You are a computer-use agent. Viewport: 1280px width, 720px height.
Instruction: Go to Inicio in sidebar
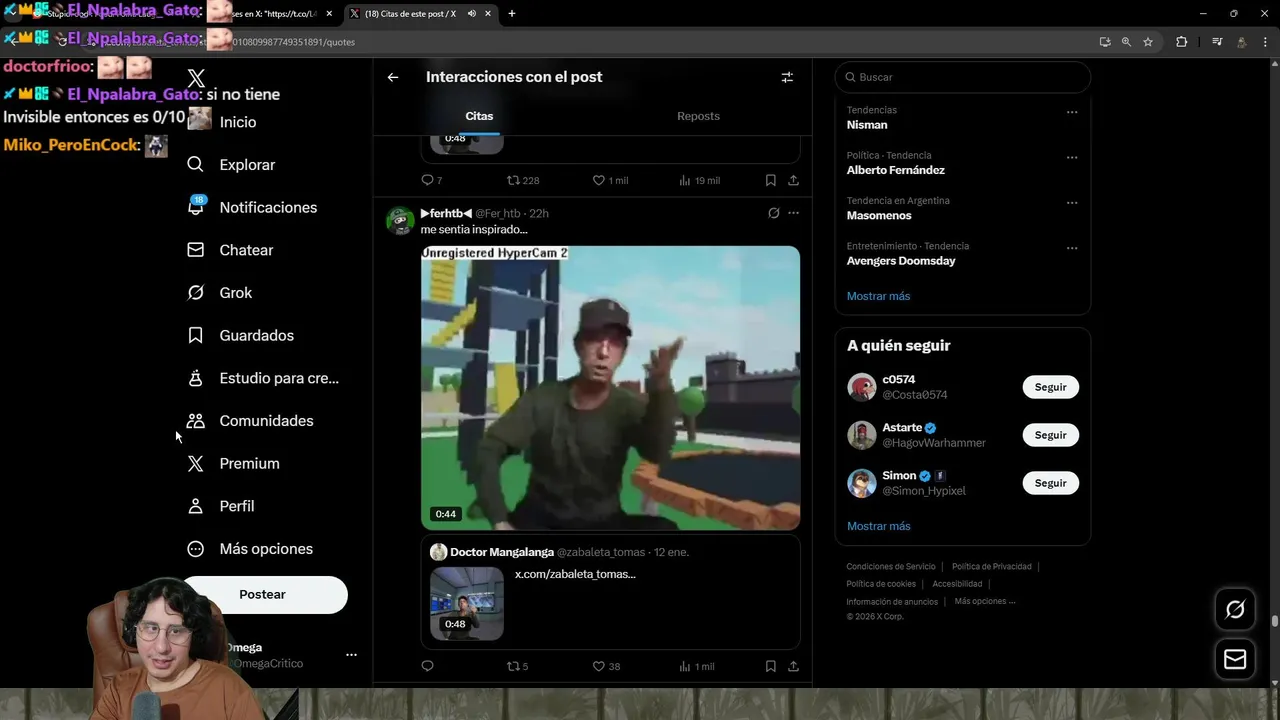(x=237, y=122)
